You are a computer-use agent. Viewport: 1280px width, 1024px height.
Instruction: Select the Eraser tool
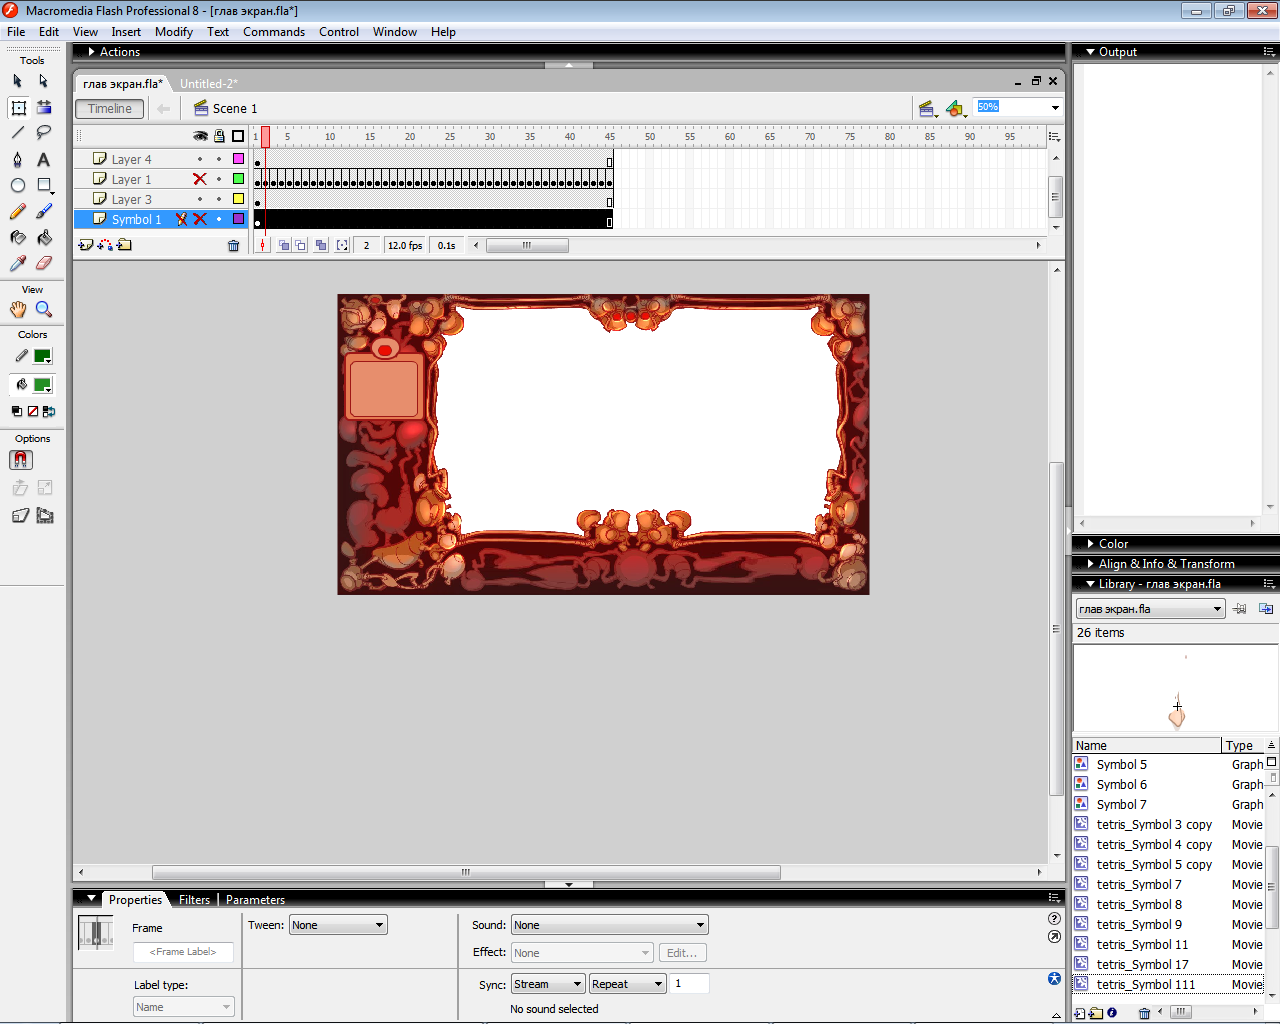coord(43,264)
